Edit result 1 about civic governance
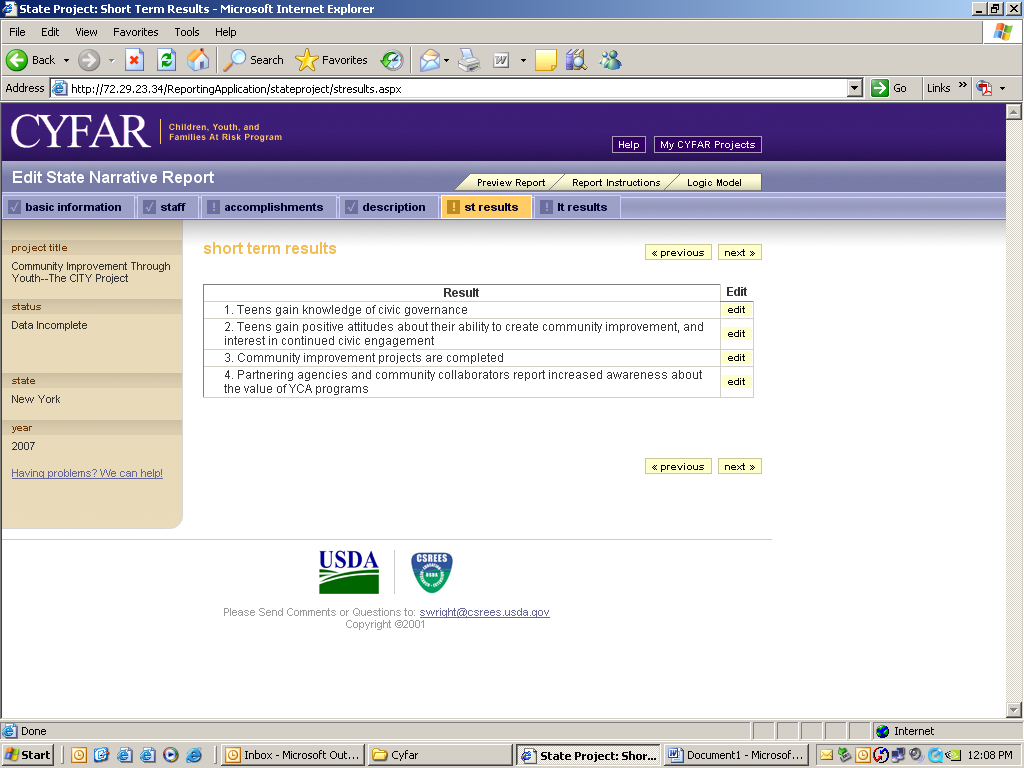The height and width of the screenshot is (768, 1024). 736,310
